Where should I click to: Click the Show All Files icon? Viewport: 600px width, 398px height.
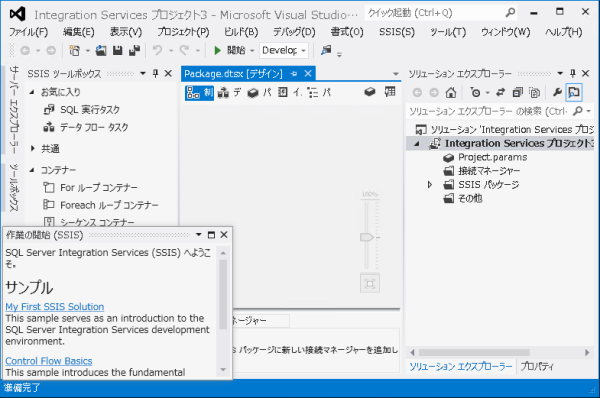pyautogui.click(x=535, y=92)
